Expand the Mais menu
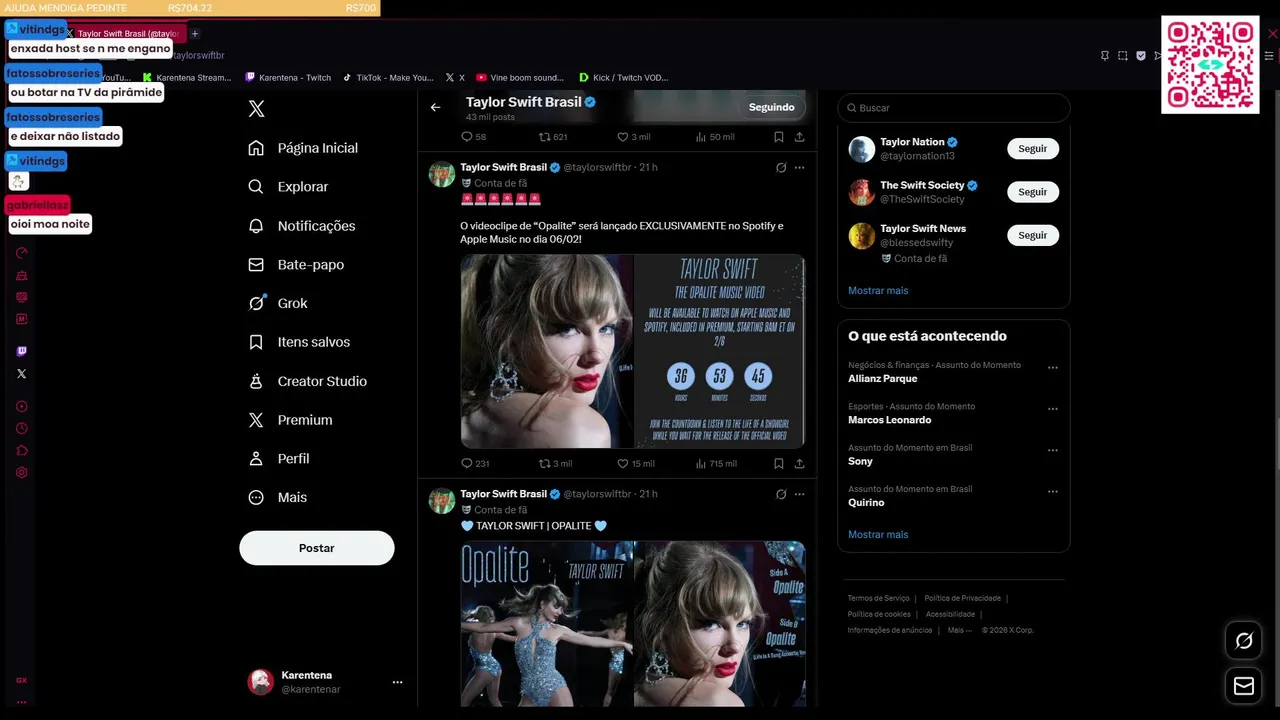Screen dimensions: 1280x720 (x=277, y=497)
